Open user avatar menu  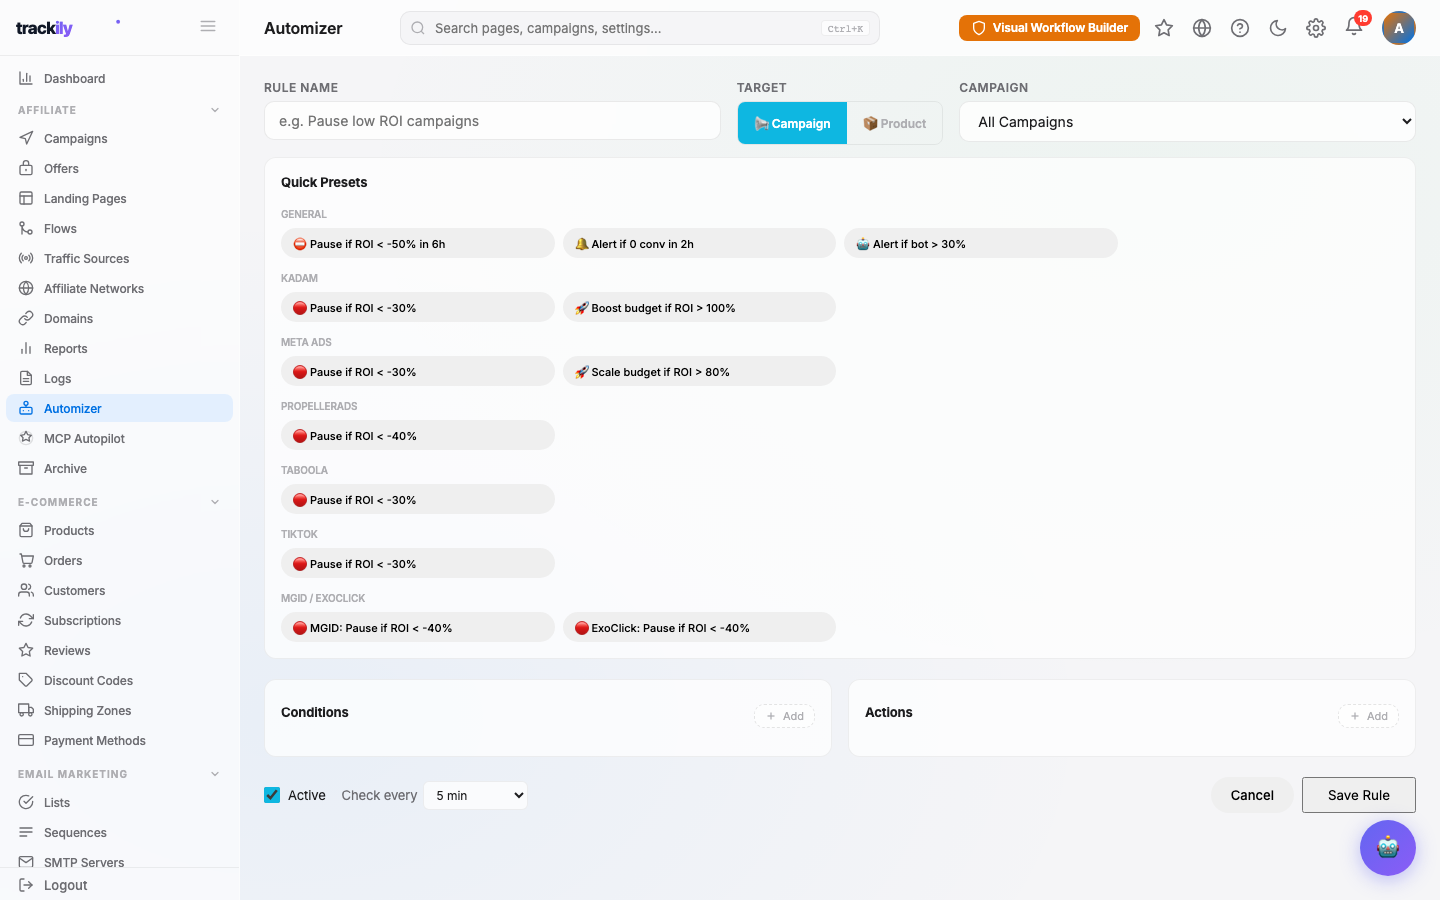pyautogui.click(x=1399, y=28)
